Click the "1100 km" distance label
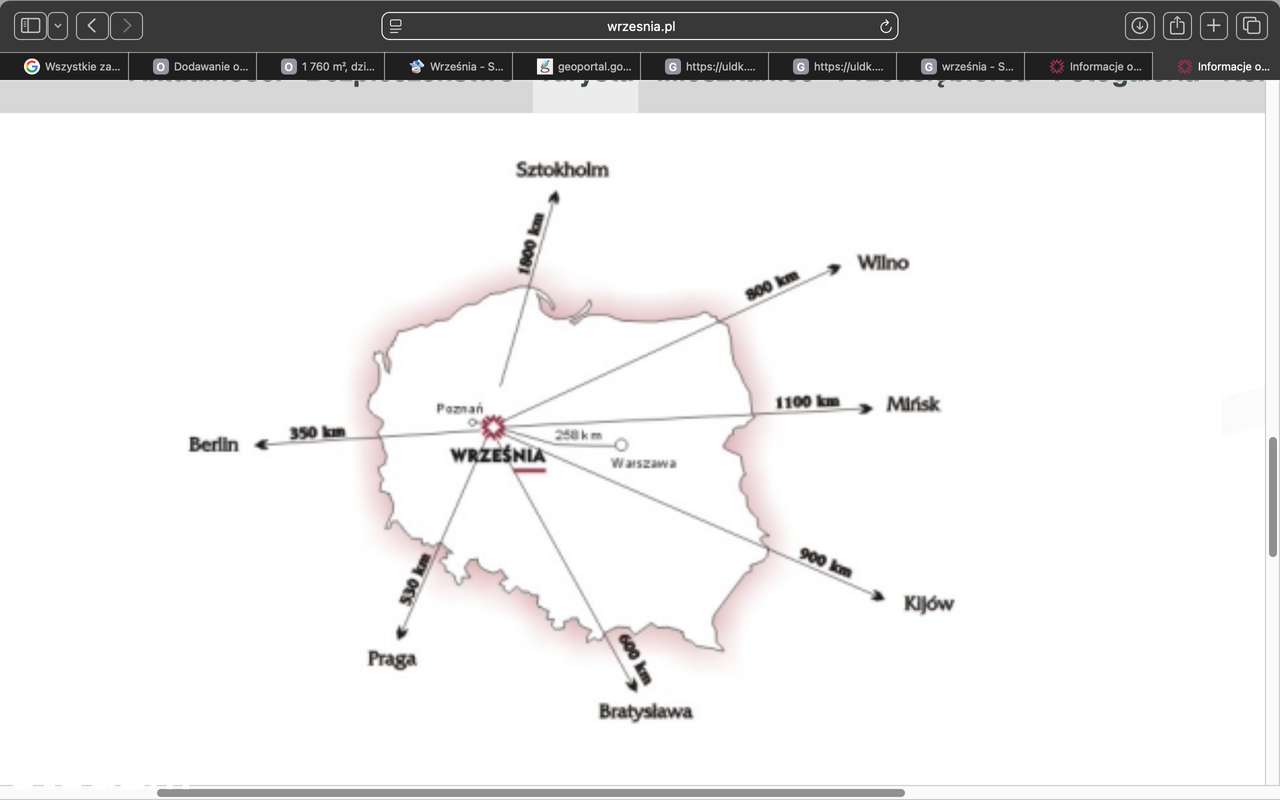 [x=807, y=402]
